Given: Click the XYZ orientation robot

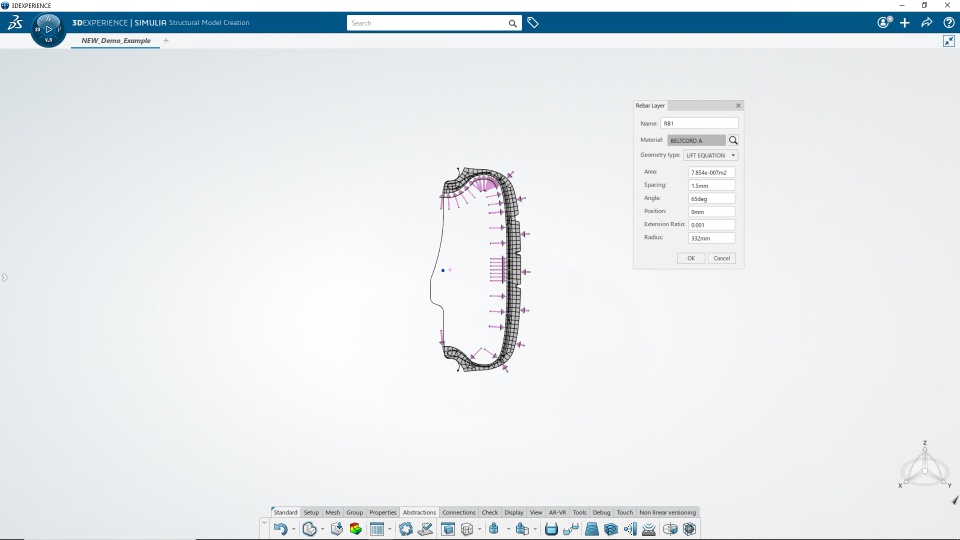Looking at the screenshot, I should pyautogui.click(x=924, y=467).
